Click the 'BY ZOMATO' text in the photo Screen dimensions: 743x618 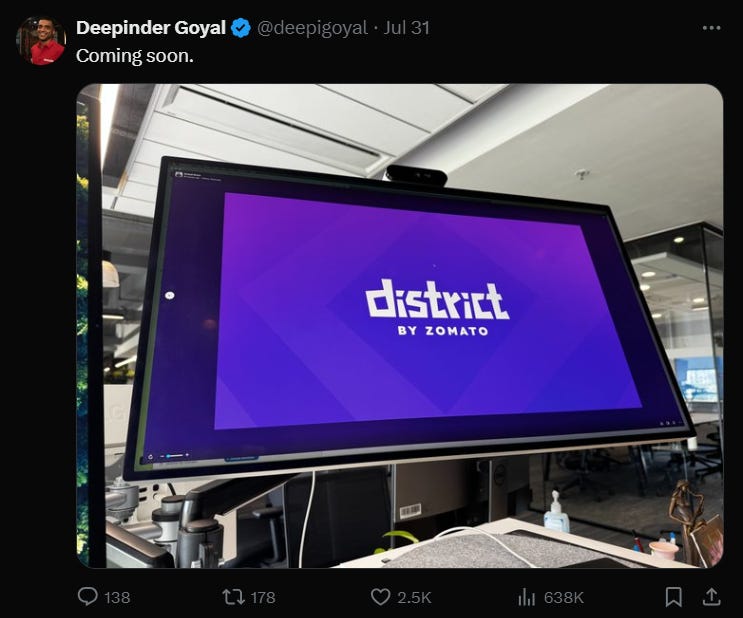point(443,331)
